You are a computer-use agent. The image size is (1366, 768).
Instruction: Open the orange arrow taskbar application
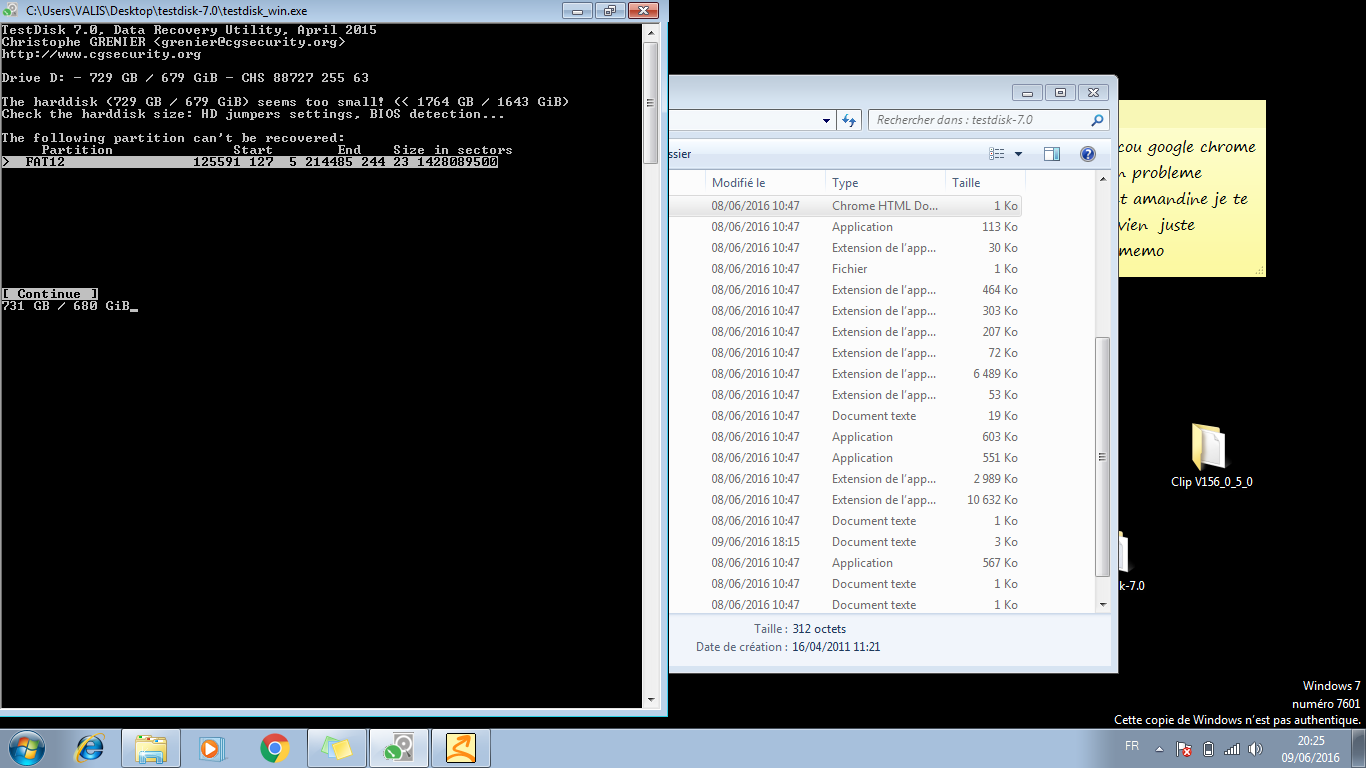pyautogui.click(x=461, y=747)
